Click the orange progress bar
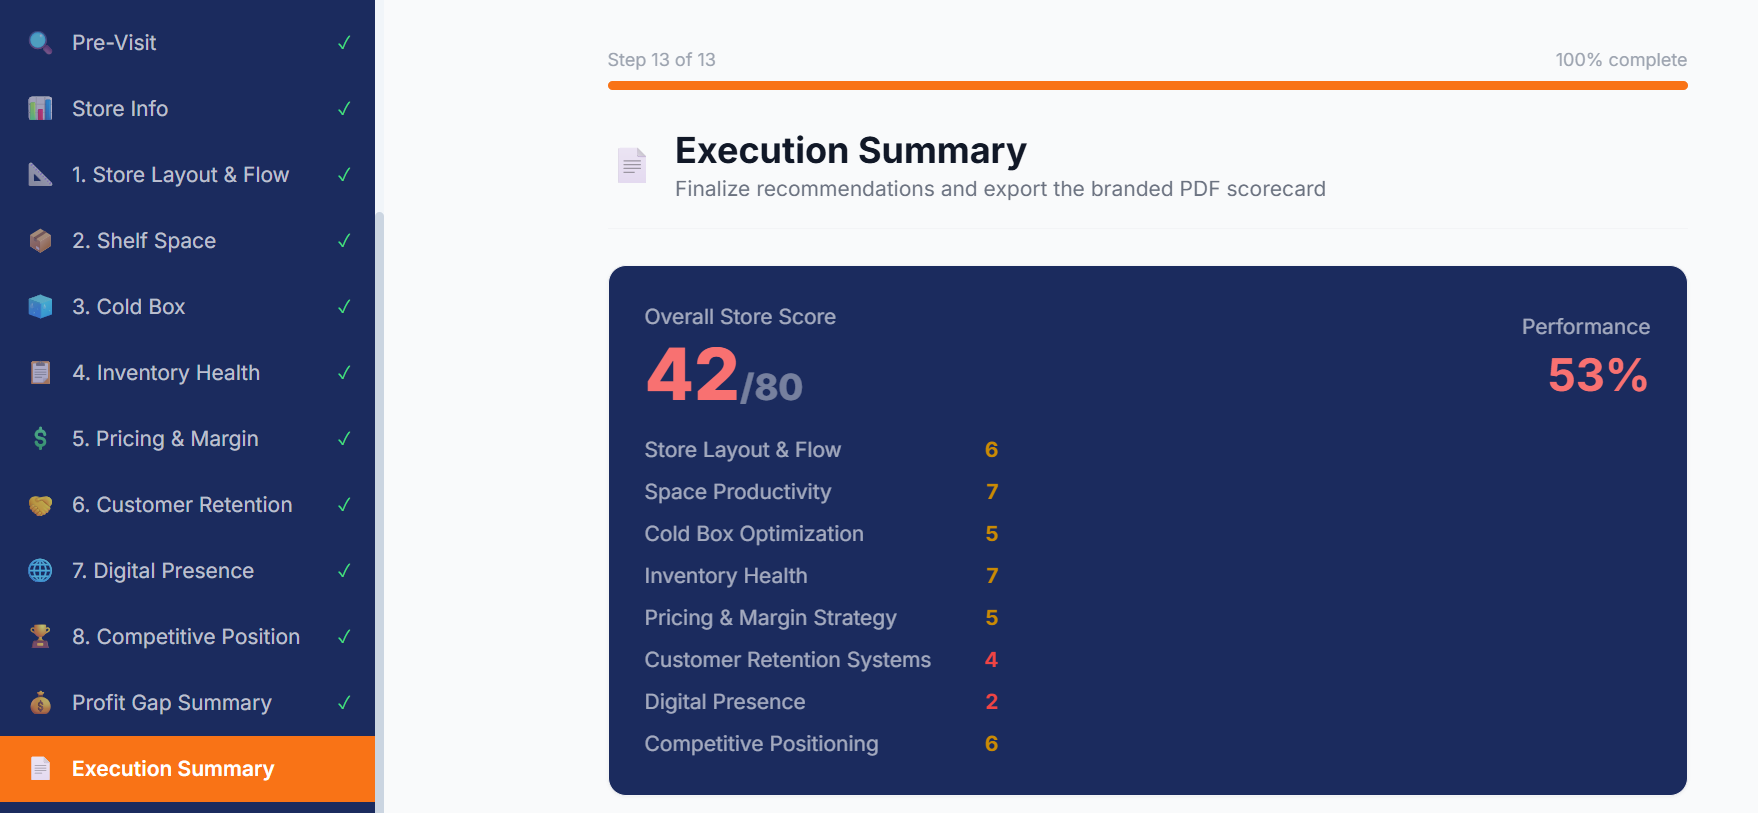1758x813 pixels. point(1146,87)
